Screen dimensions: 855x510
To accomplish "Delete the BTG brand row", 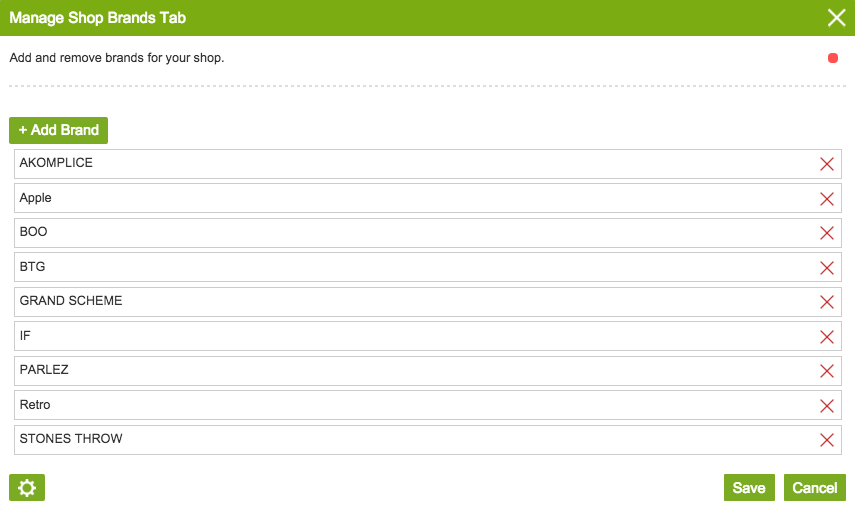I will (827, 268).
